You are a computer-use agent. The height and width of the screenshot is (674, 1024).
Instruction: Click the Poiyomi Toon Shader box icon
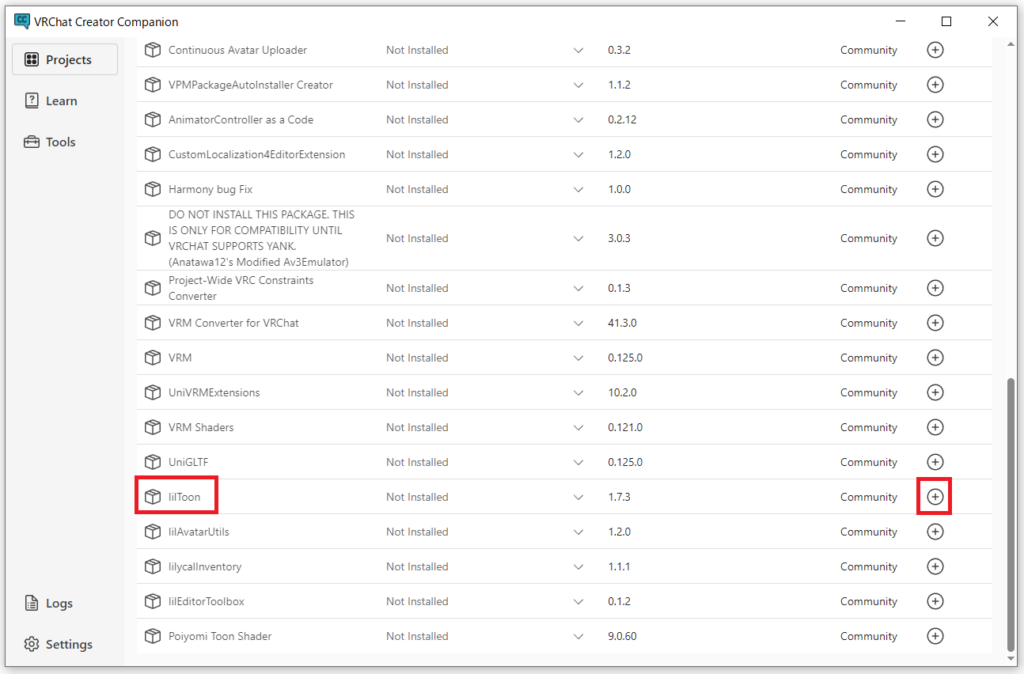pyautogui.click(x=153, y=636)
